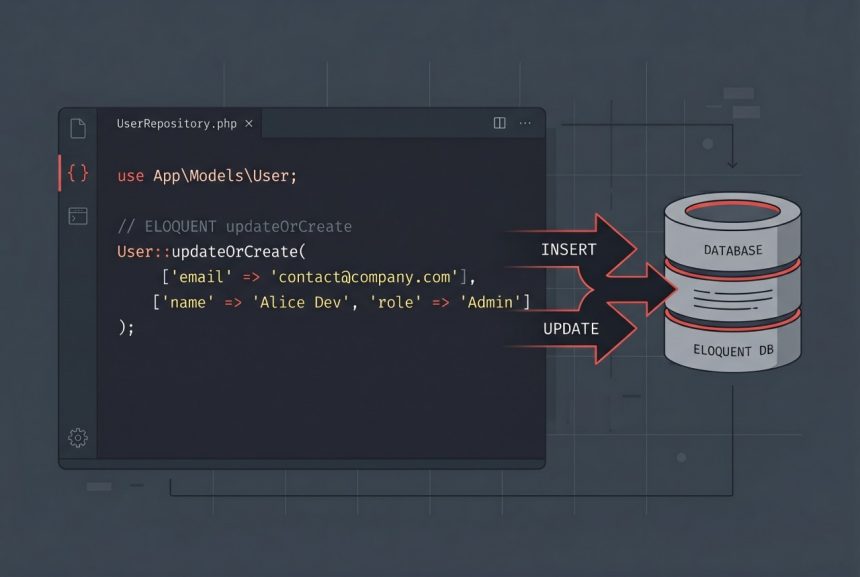Image resolution: width=860 pixels, height=577 pixels.
Task: Switch to the UserRepository.php tab
Action: click(178, 123)
